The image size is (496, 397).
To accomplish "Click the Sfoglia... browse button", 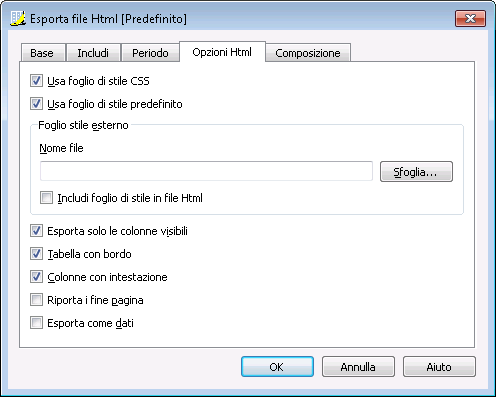I will point(416,172).
